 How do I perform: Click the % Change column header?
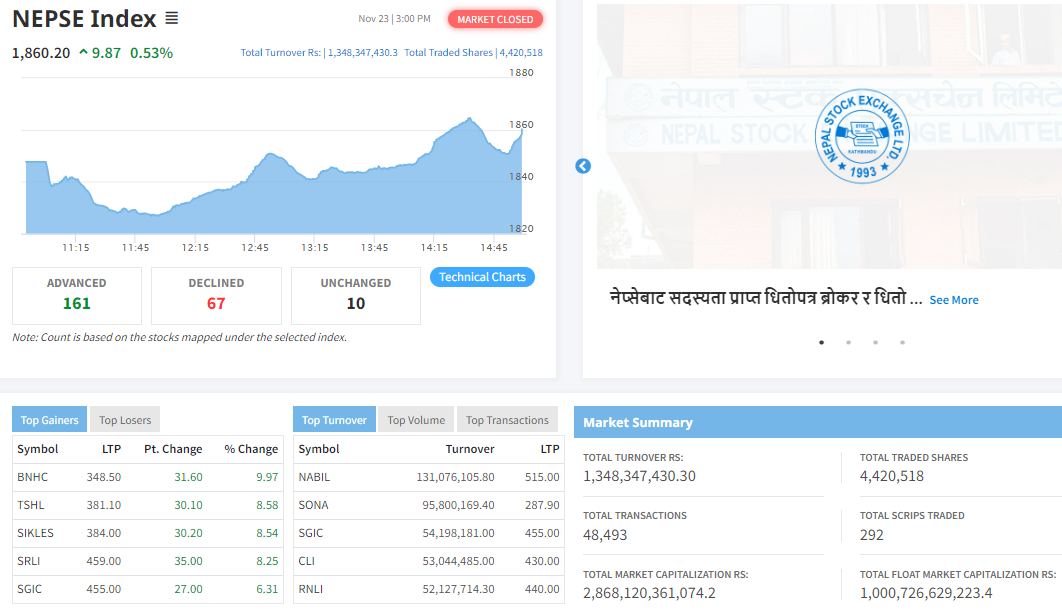pos(251,449)
